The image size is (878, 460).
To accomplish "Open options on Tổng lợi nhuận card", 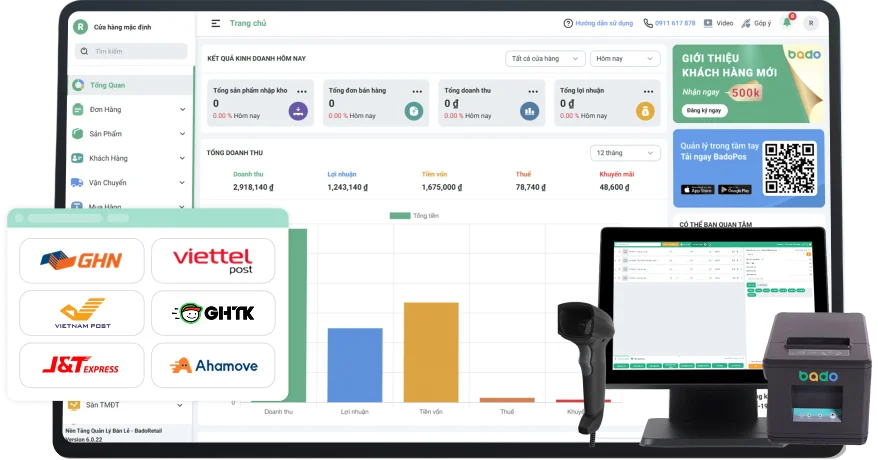I will coord(648,91).
